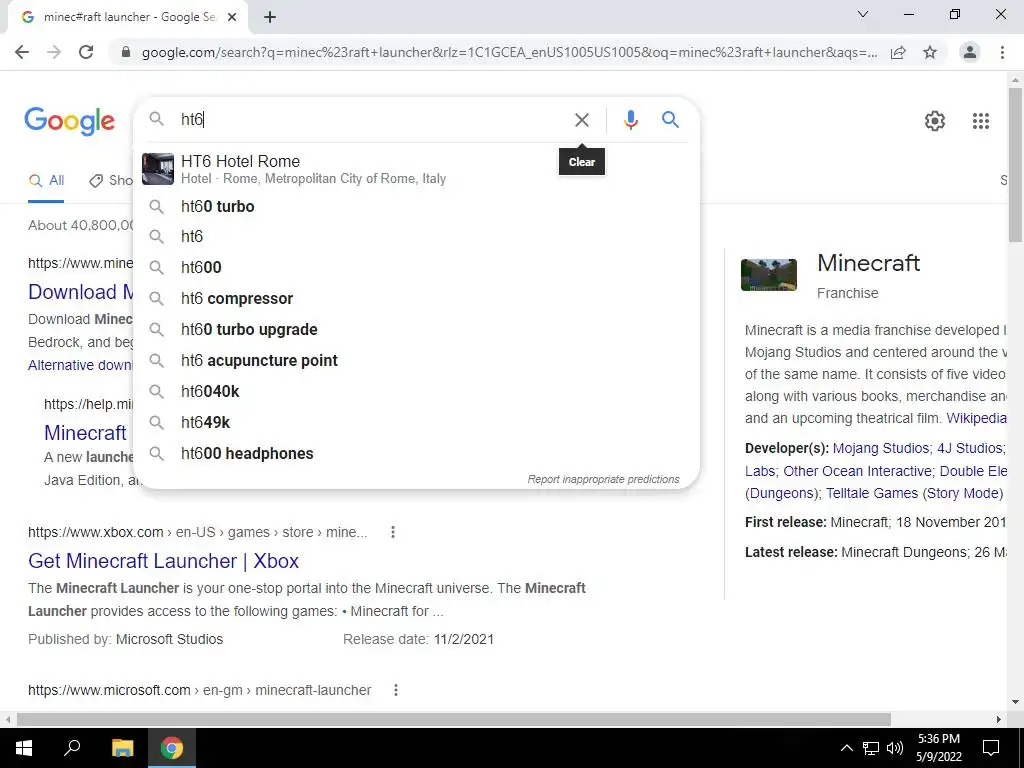
Task: Click the vertical page scrollbar thumb
Action: 1015,163
